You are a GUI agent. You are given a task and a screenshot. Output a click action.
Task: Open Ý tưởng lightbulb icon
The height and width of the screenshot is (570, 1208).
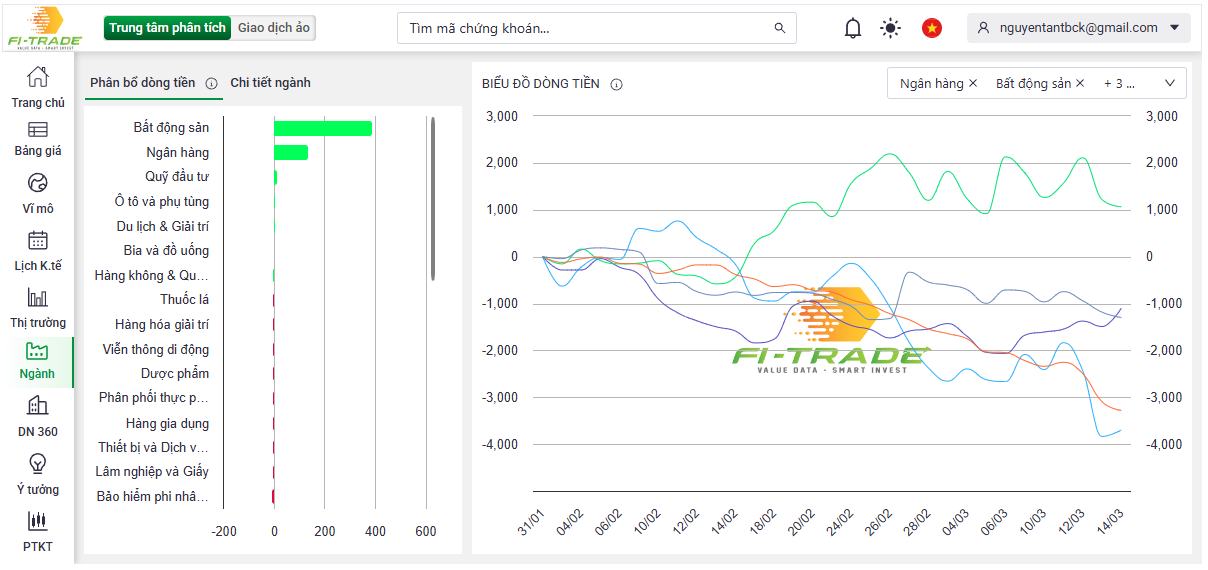click(x=37, y=464)
